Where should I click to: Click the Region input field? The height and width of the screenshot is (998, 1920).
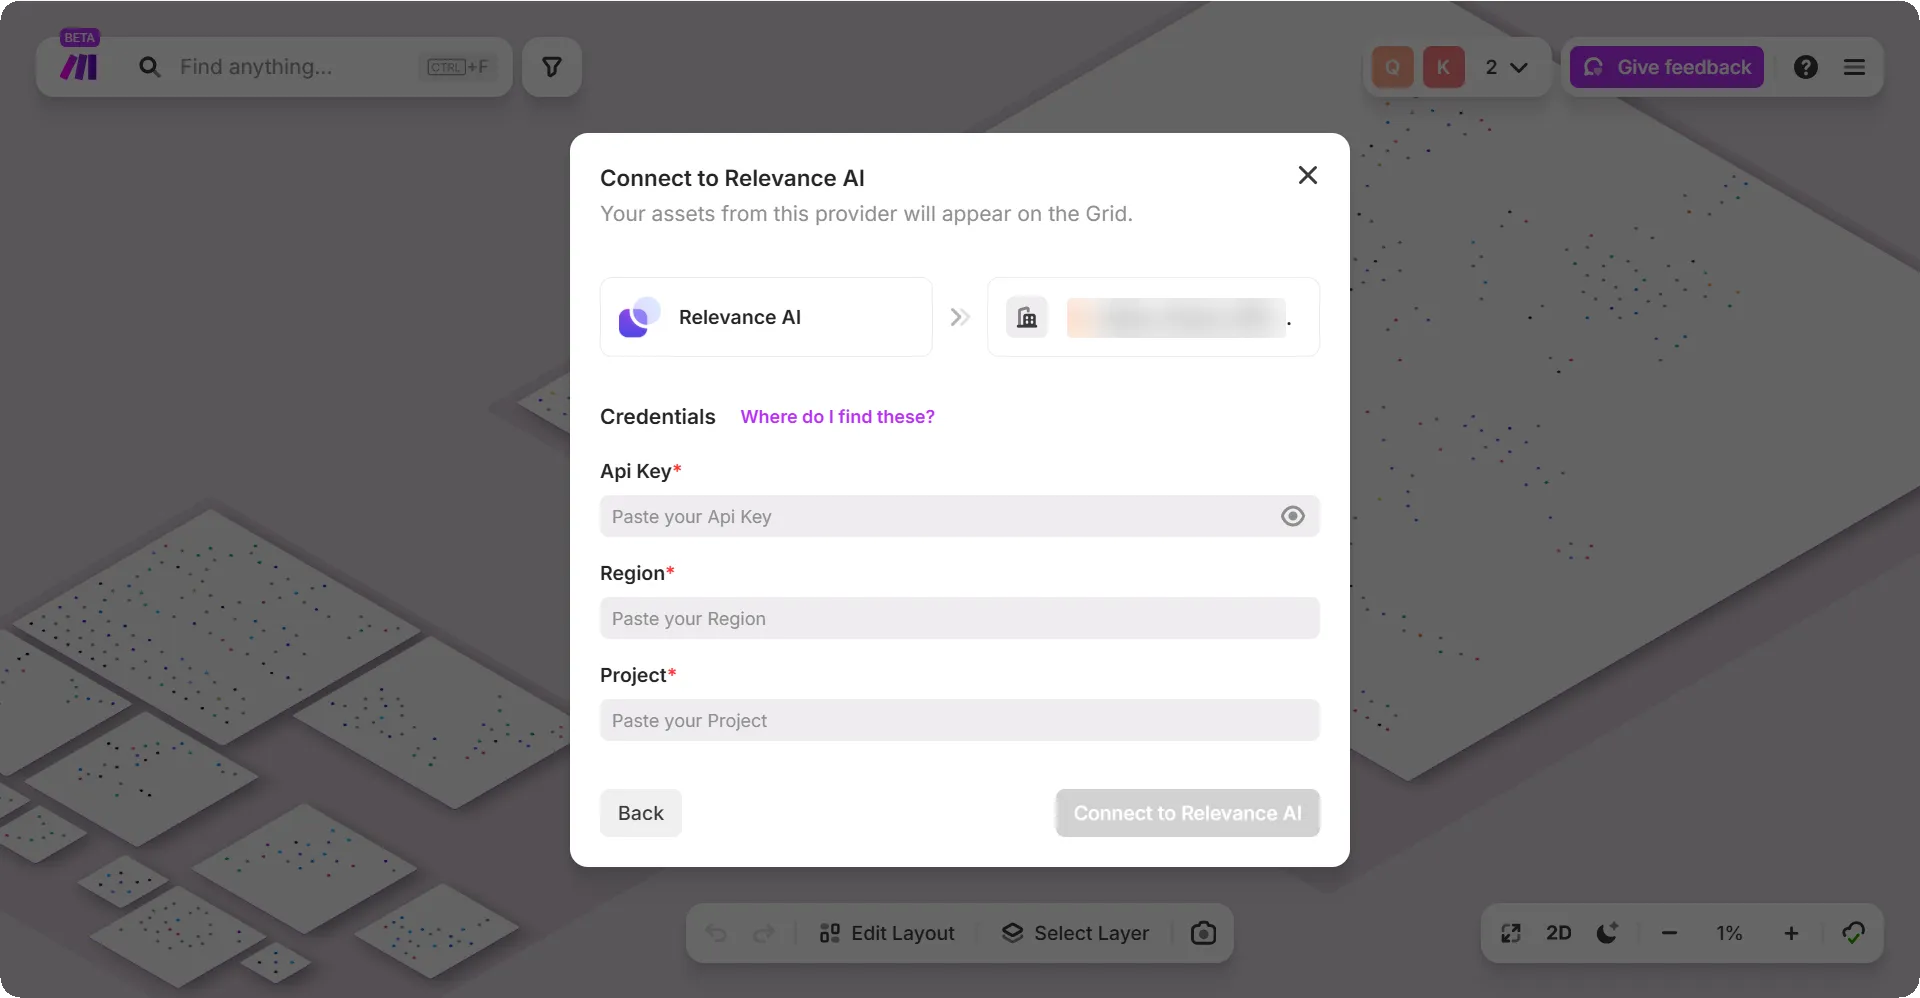960,618
